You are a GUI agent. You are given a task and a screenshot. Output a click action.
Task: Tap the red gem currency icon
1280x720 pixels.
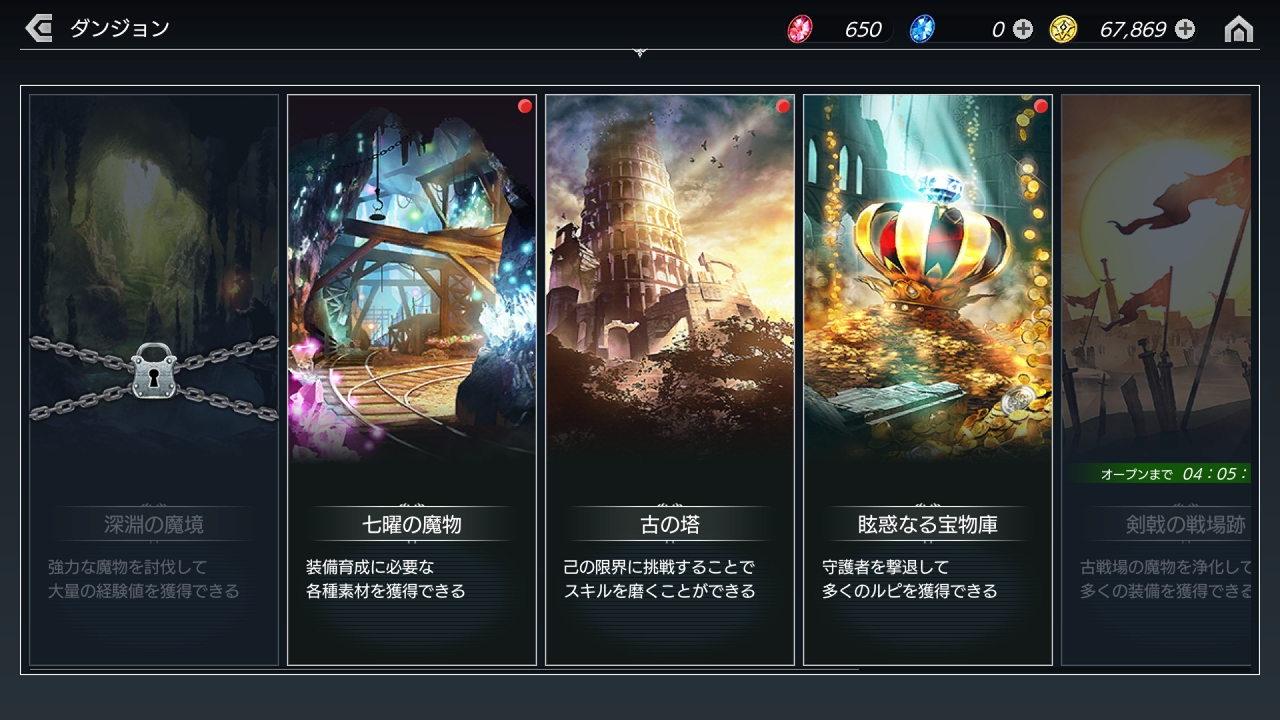[800, 29]
